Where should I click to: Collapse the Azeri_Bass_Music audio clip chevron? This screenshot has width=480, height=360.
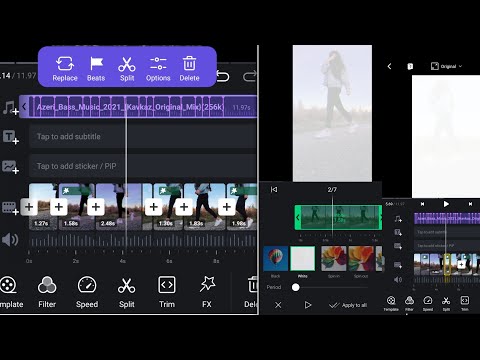pos(24,107)
